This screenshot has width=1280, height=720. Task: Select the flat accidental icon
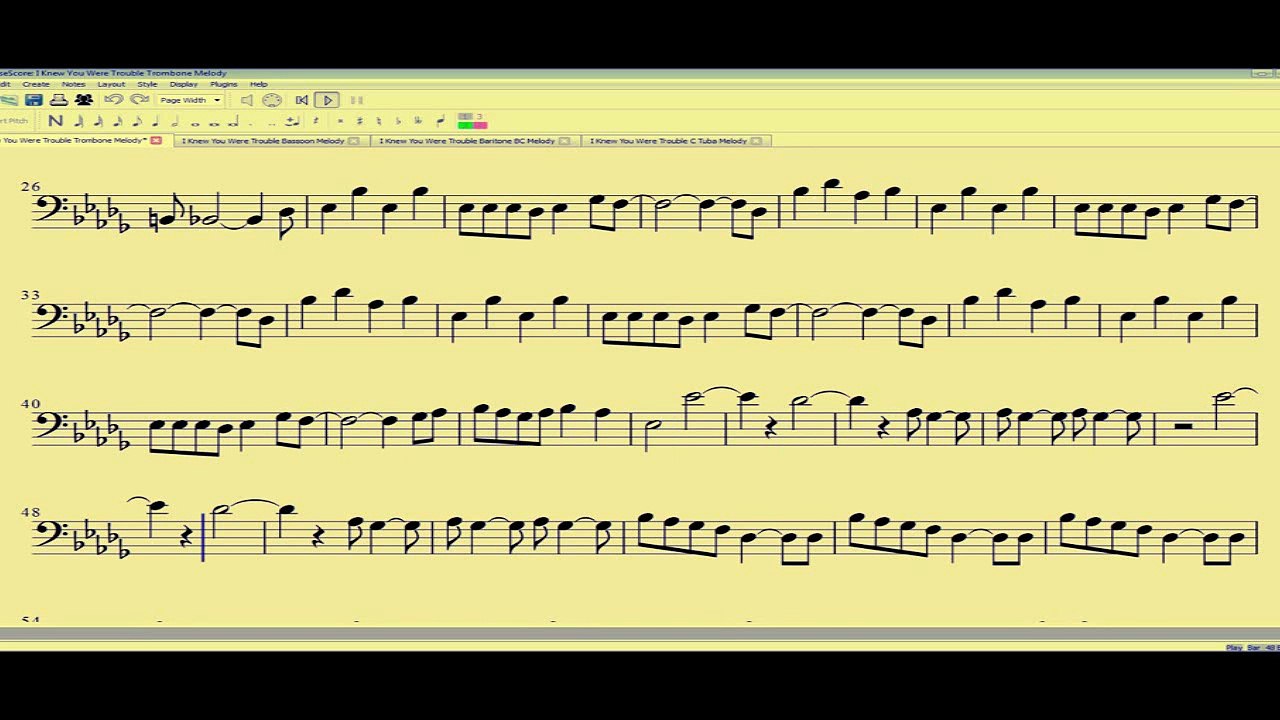398,121
